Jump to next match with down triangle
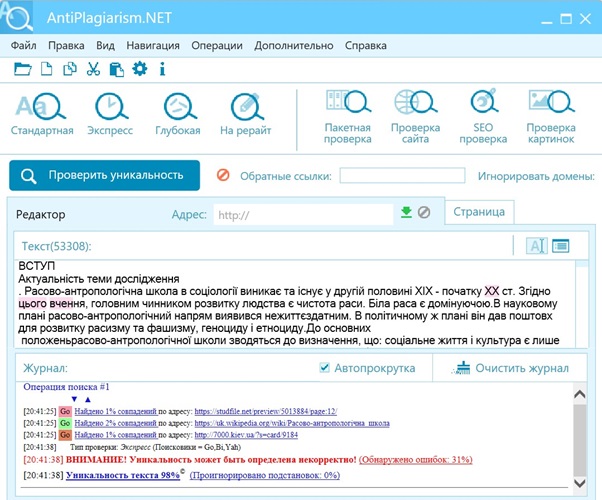The image size is (602, 500). point(74,399)
